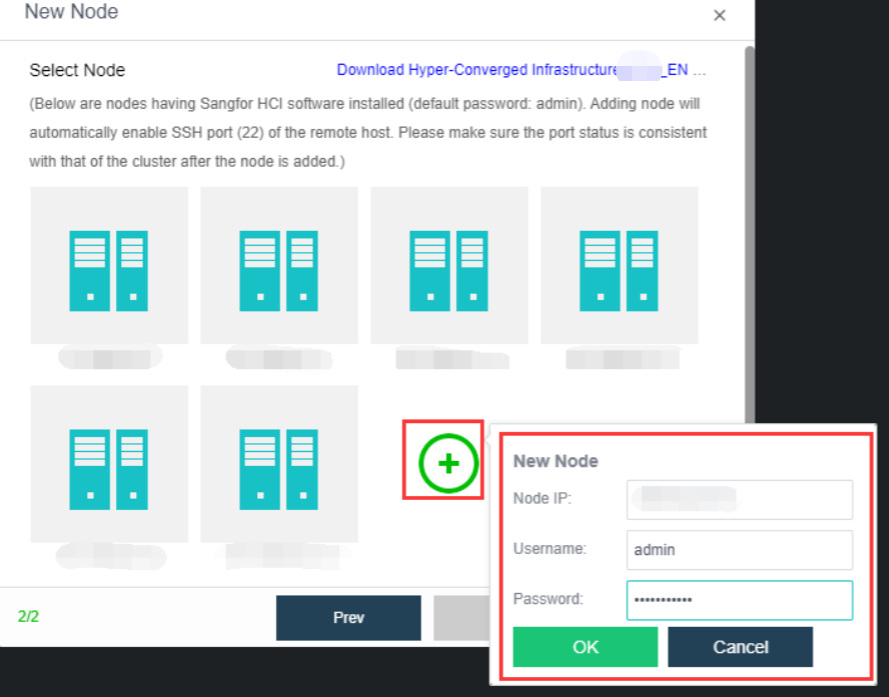
Task: Click the Select Node heading
Action: coord(77,70)
